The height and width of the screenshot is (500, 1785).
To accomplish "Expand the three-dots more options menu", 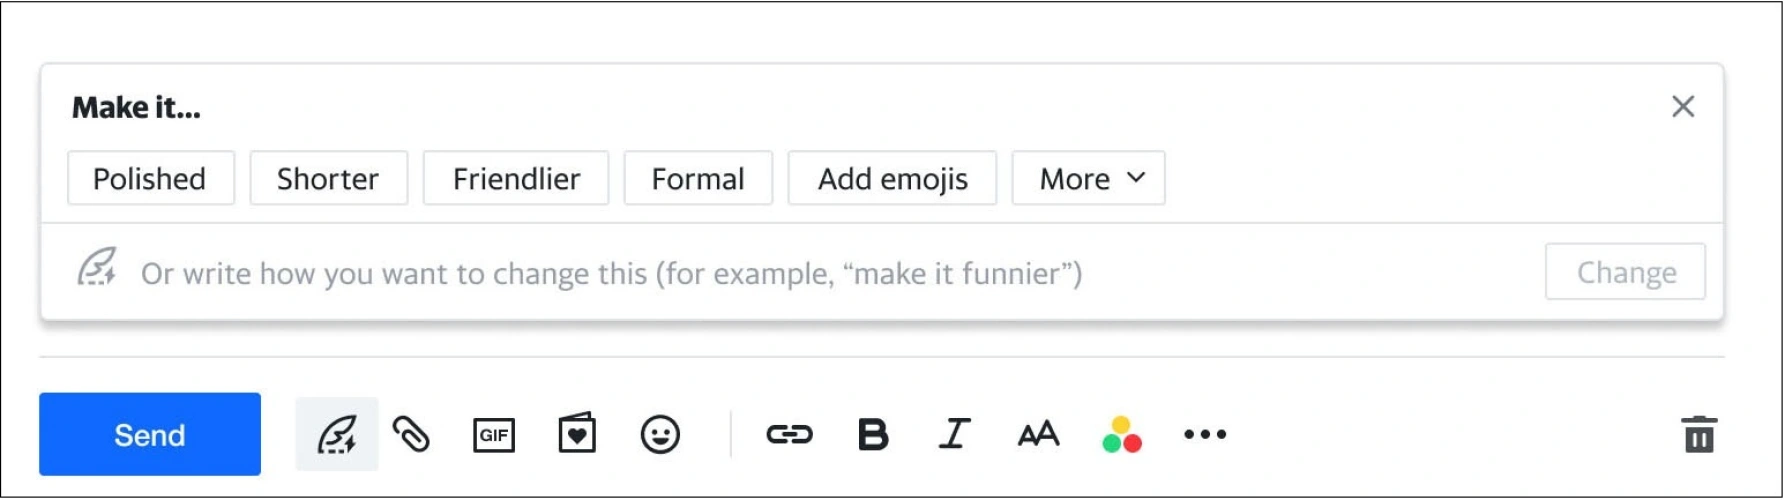I will (x=1205, y=435).
